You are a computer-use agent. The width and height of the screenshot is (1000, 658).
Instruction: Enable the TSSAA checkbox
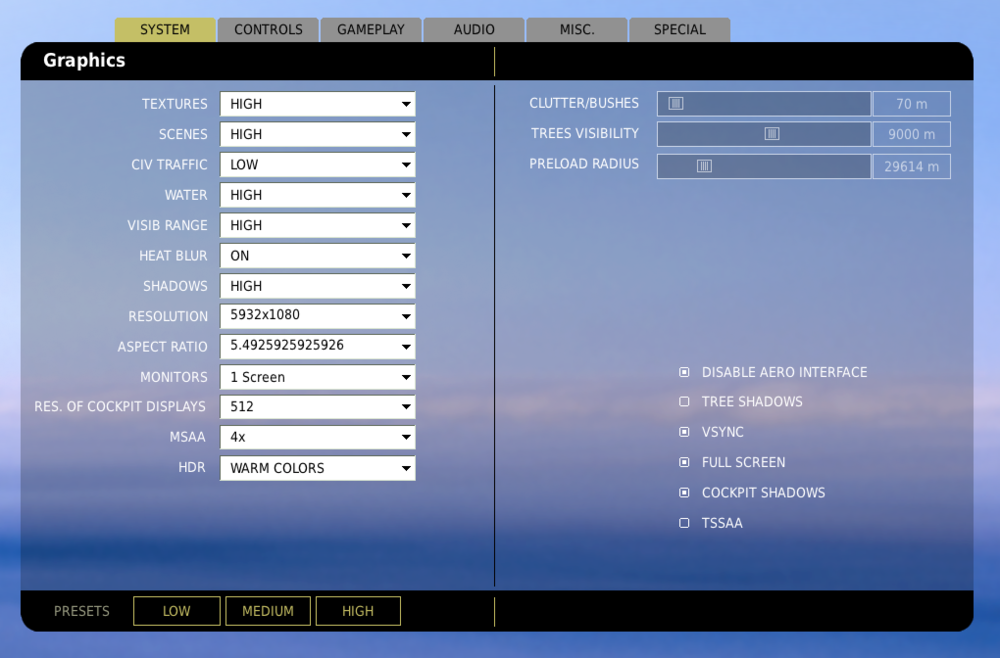(x=684, y=523)
